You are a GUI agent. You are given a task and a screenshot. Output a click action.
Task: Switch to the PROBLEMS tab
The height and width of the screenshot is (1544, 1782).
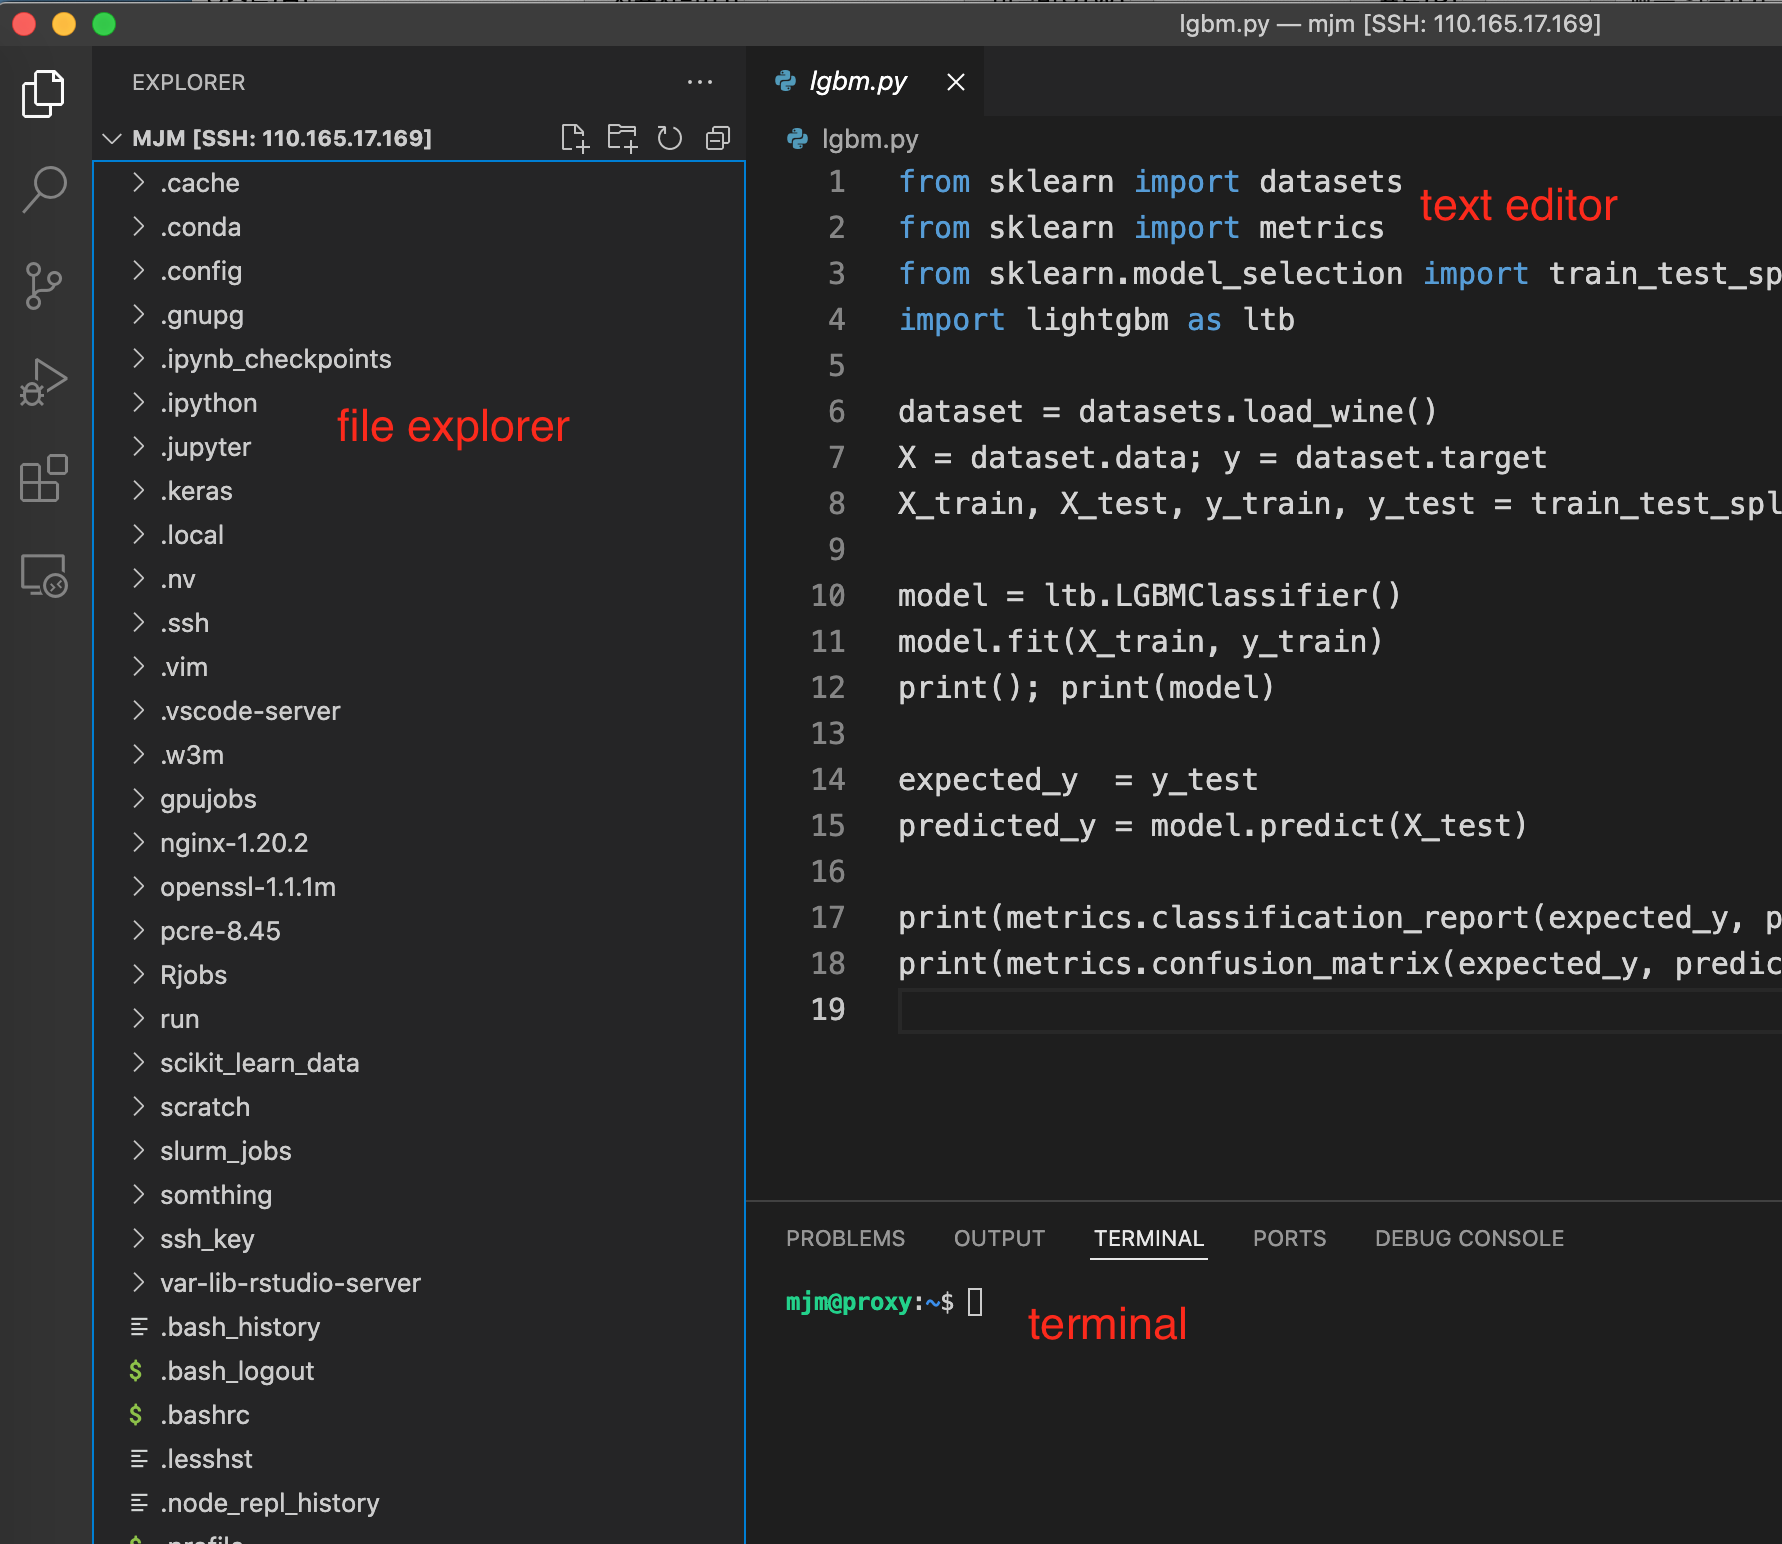click(x=845, y=1238)
